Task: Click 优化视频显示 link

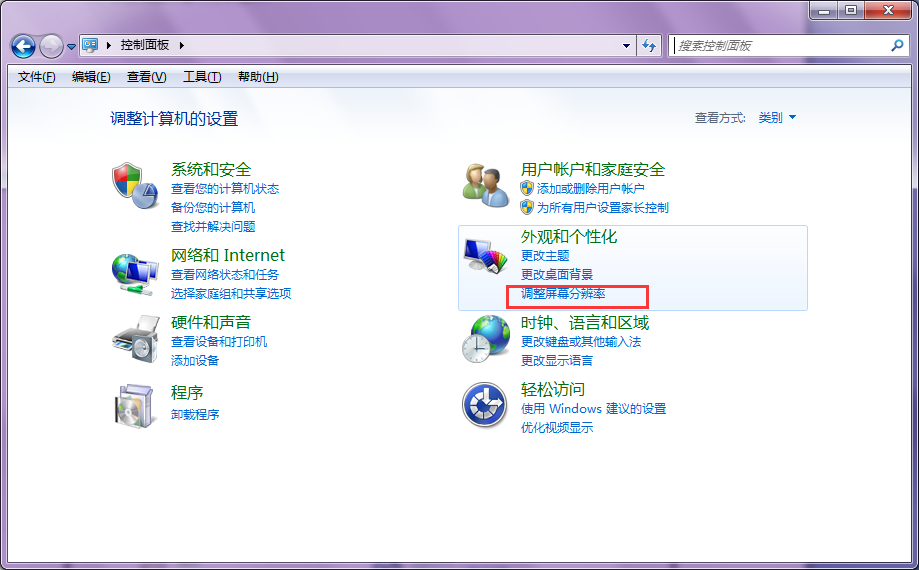Action: point(557,428)
